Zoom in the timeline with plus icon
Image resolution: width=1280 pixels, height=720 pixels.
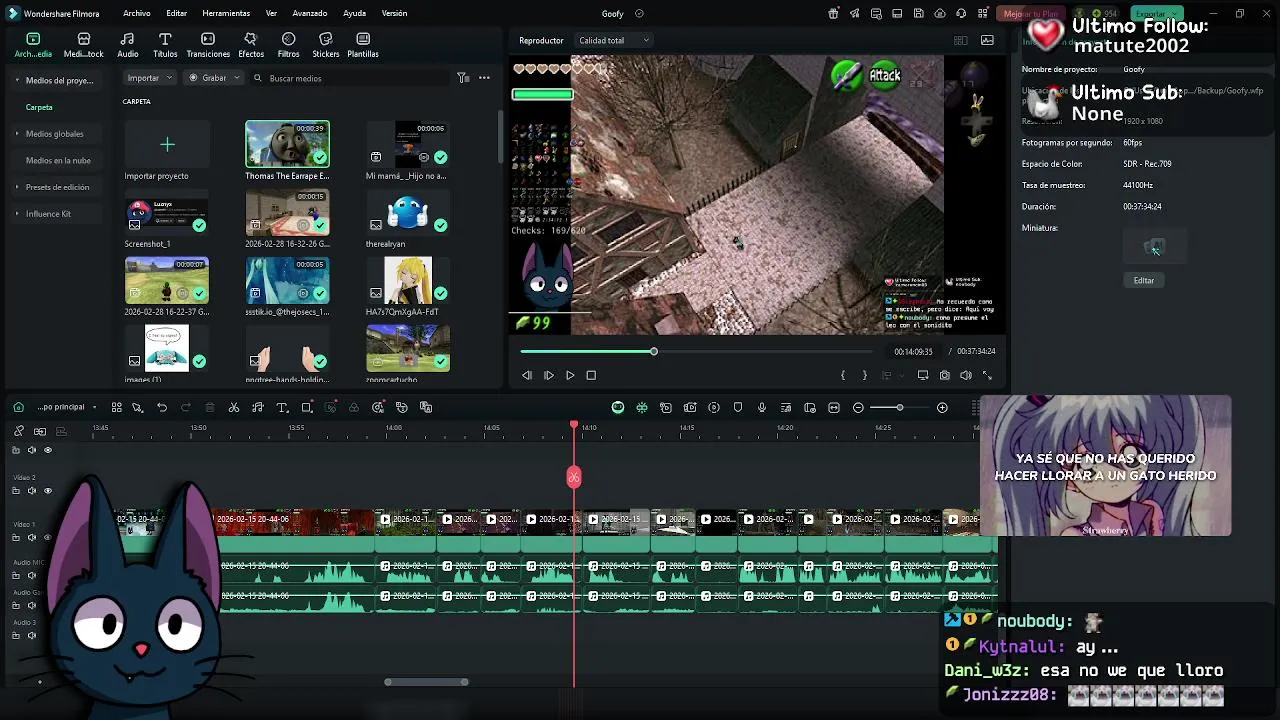(942, 407)
